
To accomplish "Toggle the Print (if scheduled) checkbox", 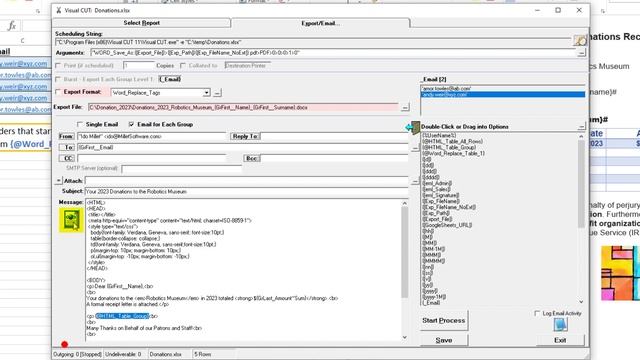I will [58, 65].
